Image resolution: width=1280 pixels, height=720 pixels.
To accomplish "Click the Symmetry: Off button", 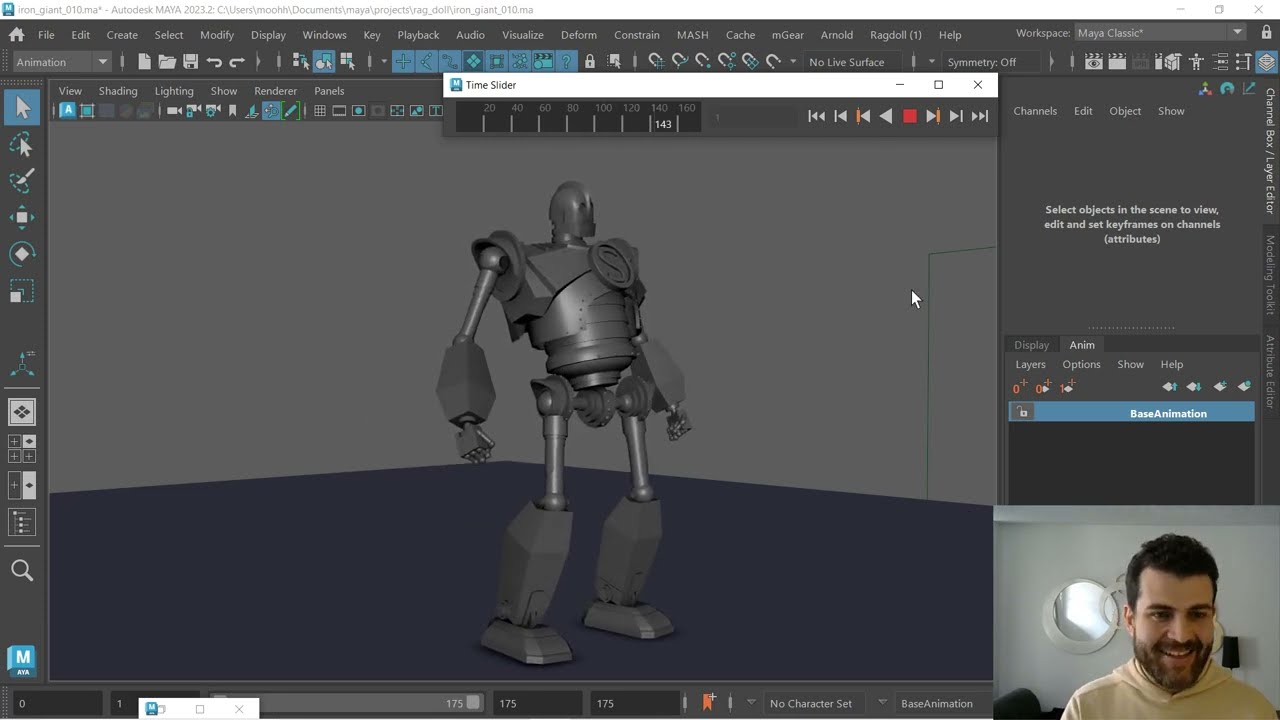I will (981, 62).
